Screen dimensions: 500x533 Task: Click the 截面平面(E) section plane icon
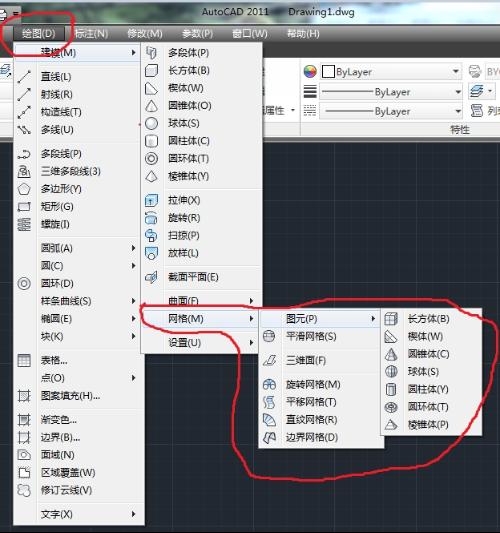[151, 277]
